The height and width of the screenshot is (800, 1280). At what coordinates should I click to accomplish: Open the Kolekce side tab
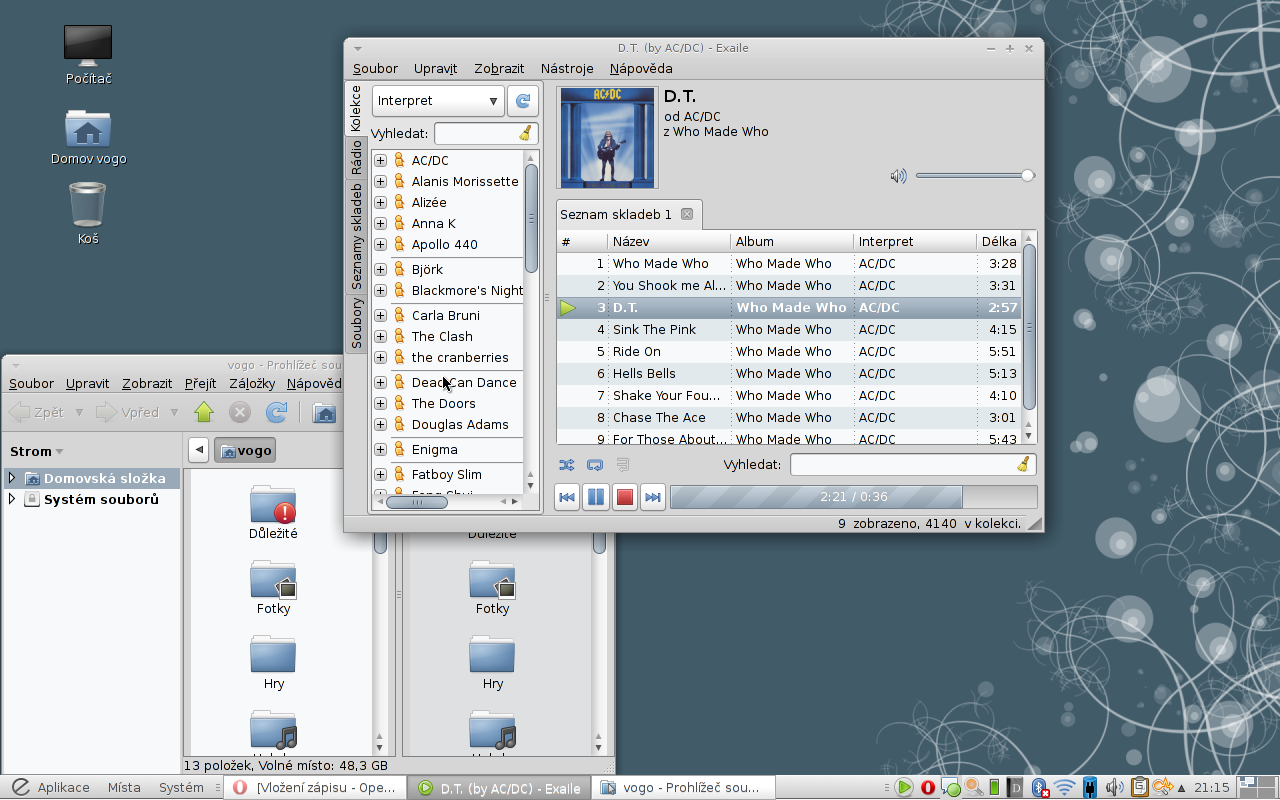click(356, 109)
